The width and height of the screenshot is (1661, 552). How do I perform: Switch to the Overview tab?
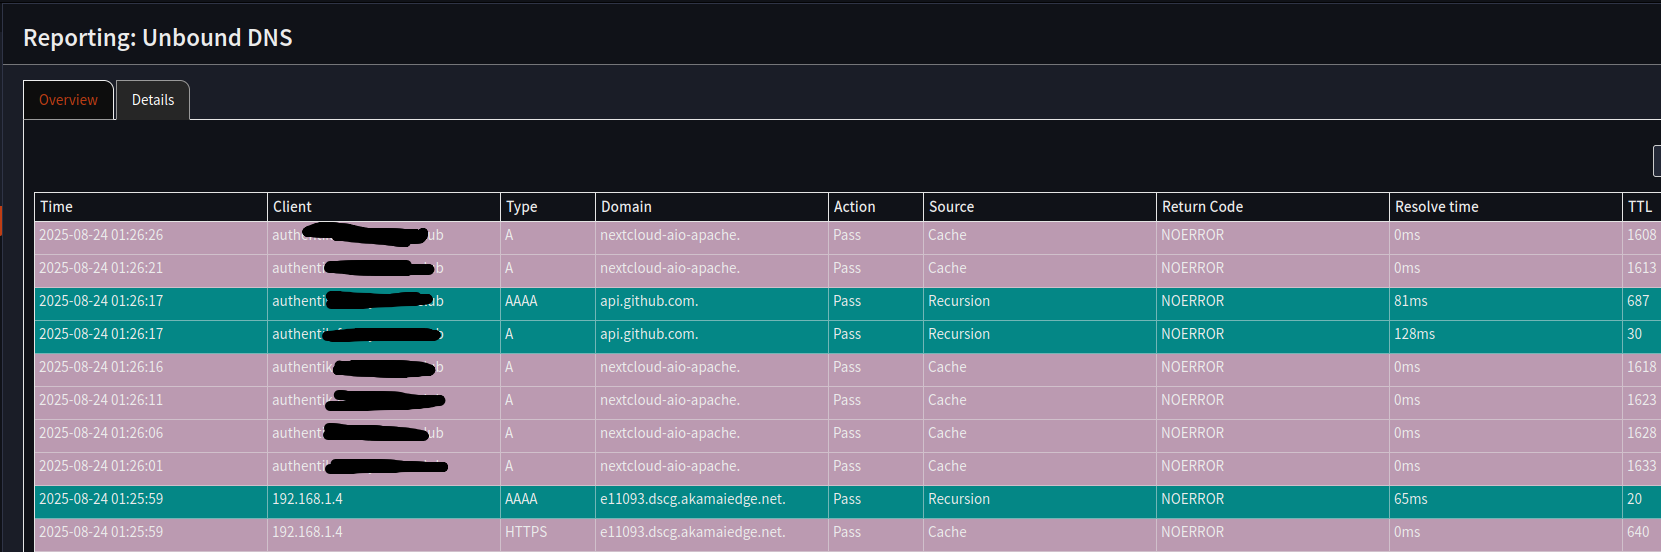click(x=68, y=100)
